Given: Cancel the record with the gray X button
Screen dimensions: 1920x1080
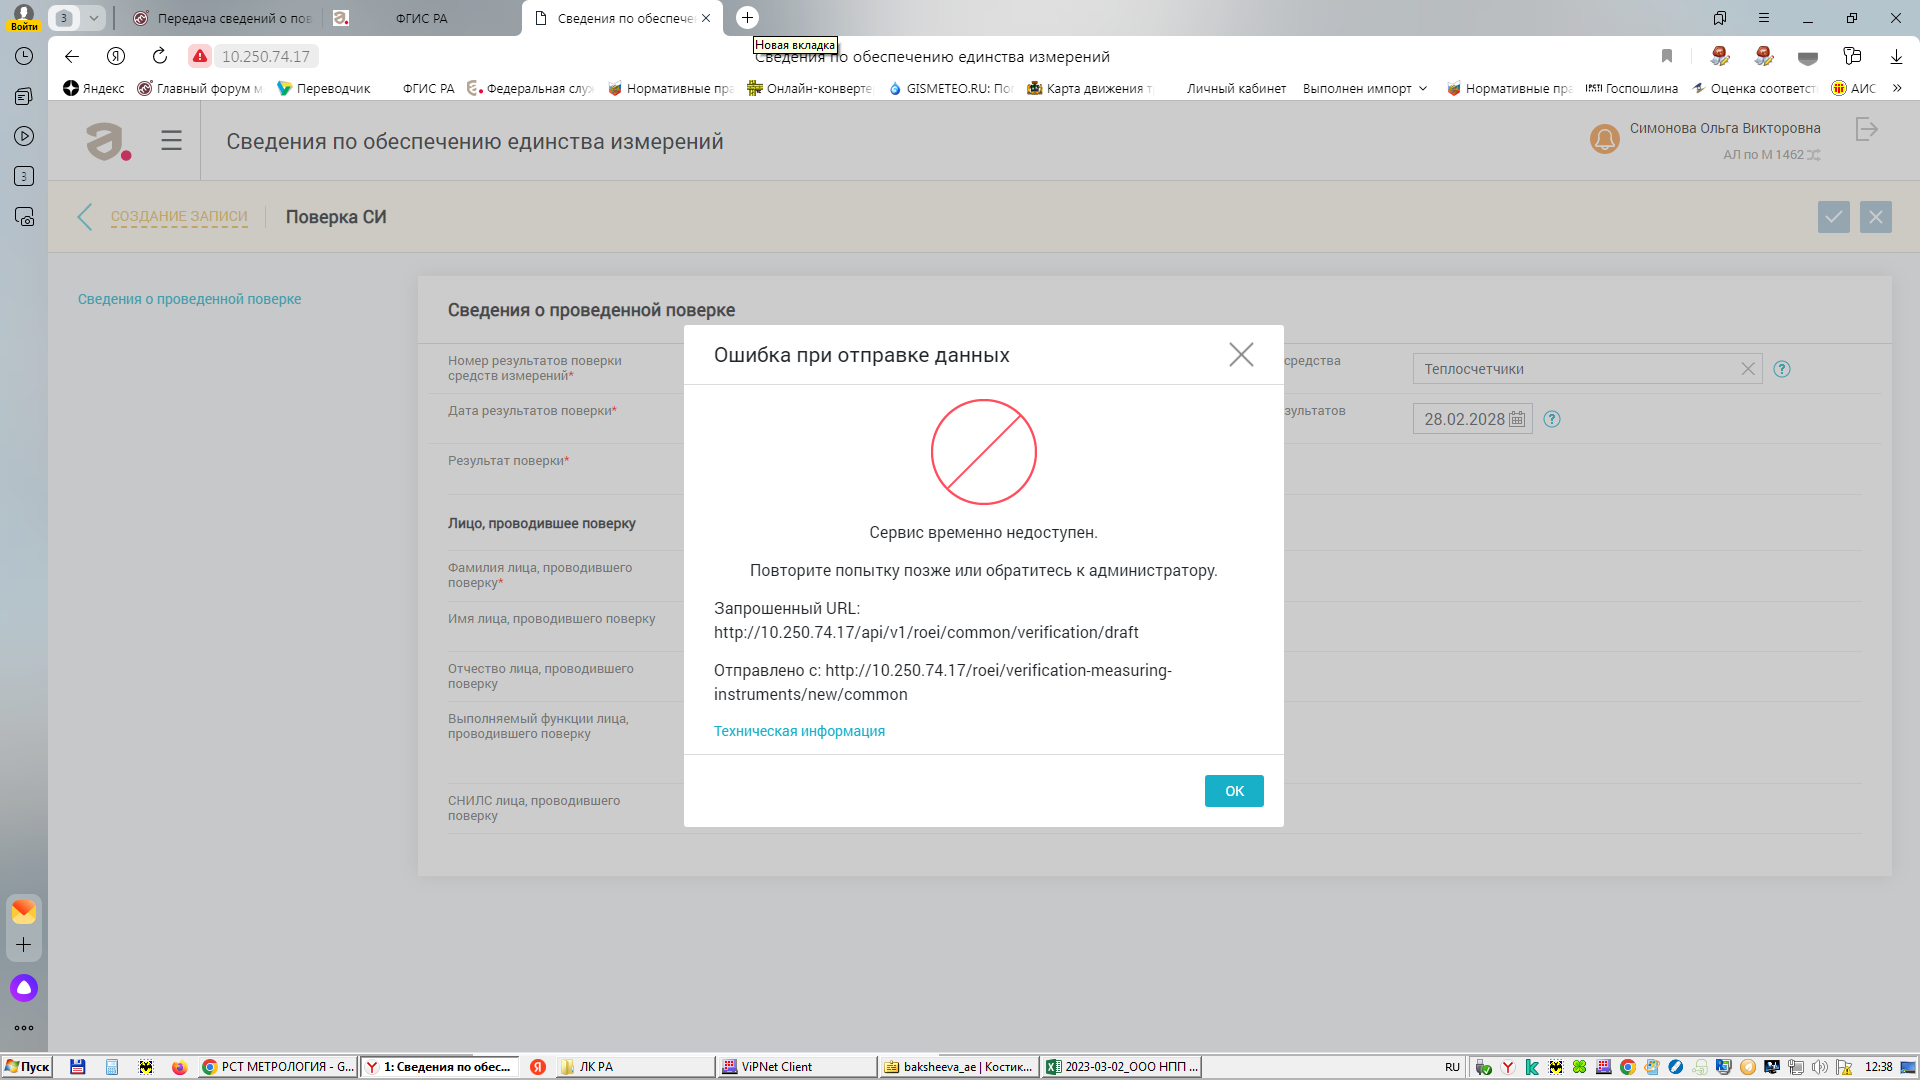Looking at the screenshot, I should pyautogui.click(x=1876, y=217).
